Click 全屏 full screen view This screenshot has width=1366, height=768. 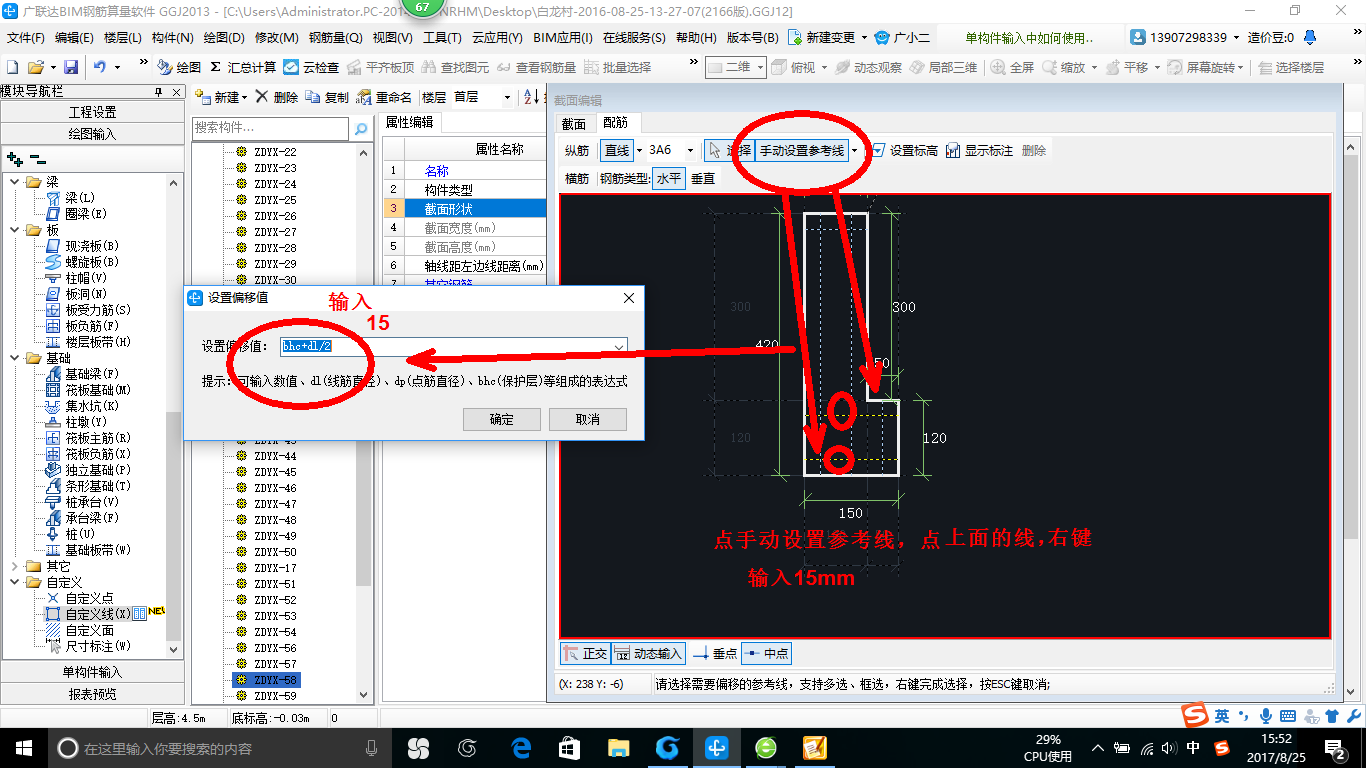[x=1012, y=67]
